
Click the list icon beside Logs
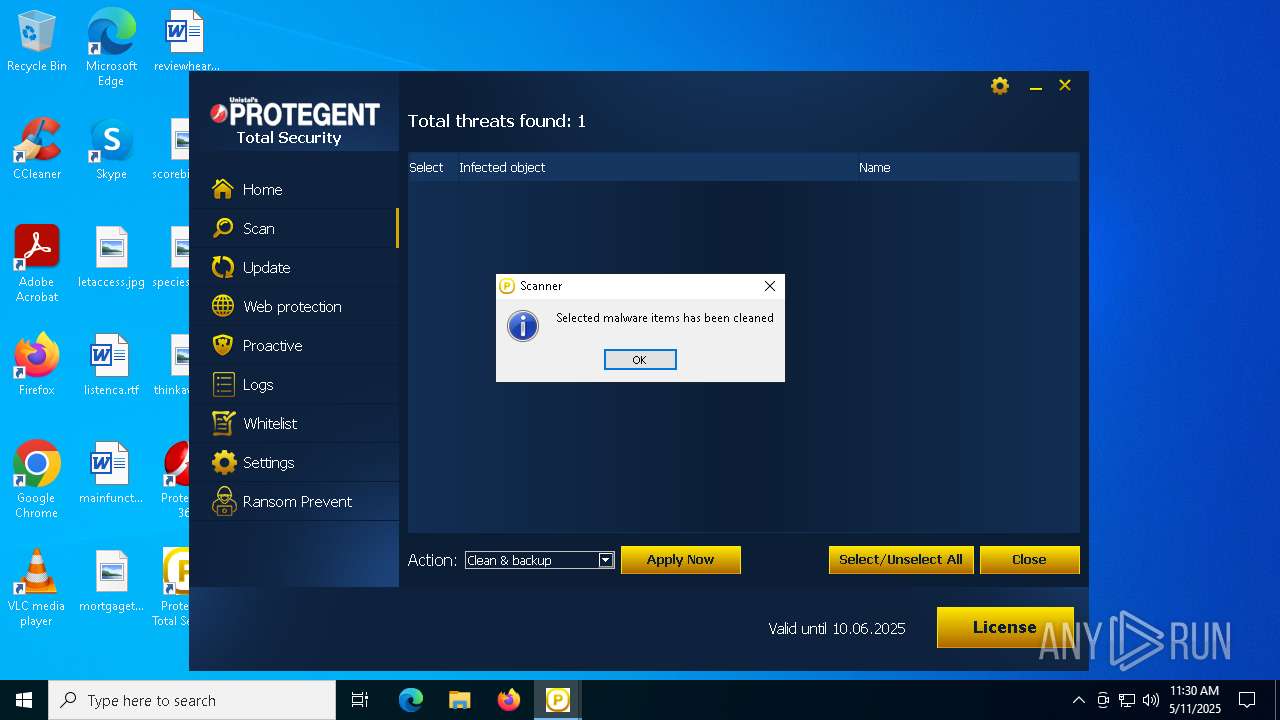(223, 384)
